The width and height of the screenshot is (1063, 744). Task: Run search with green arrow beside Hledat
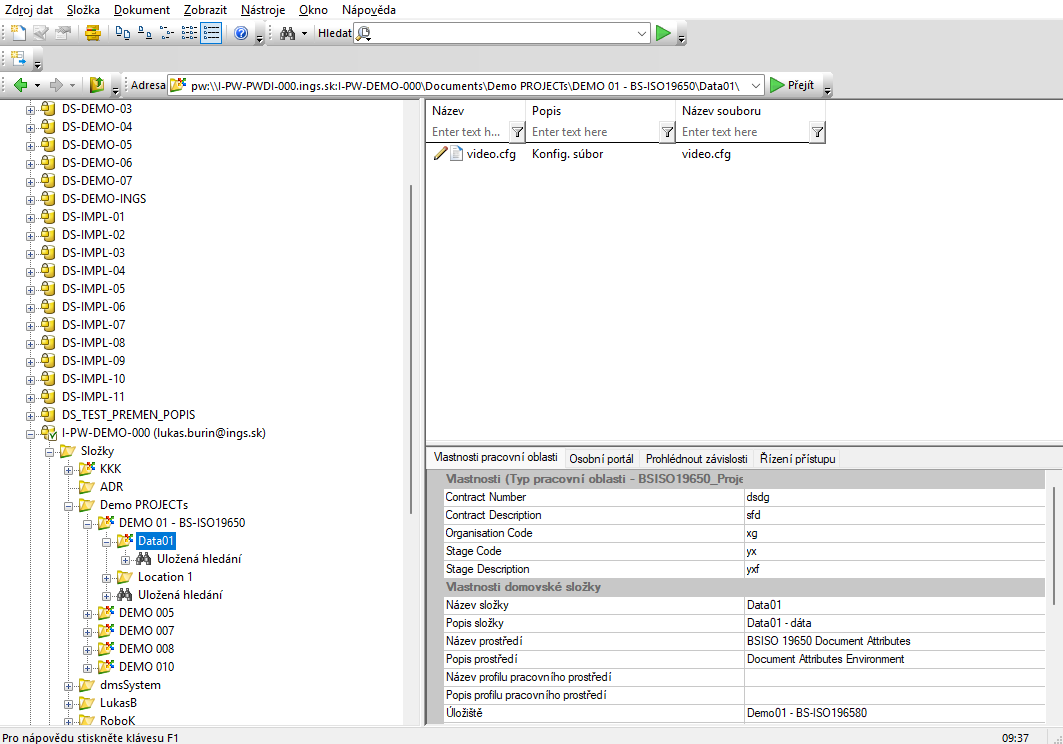[662, 33]
